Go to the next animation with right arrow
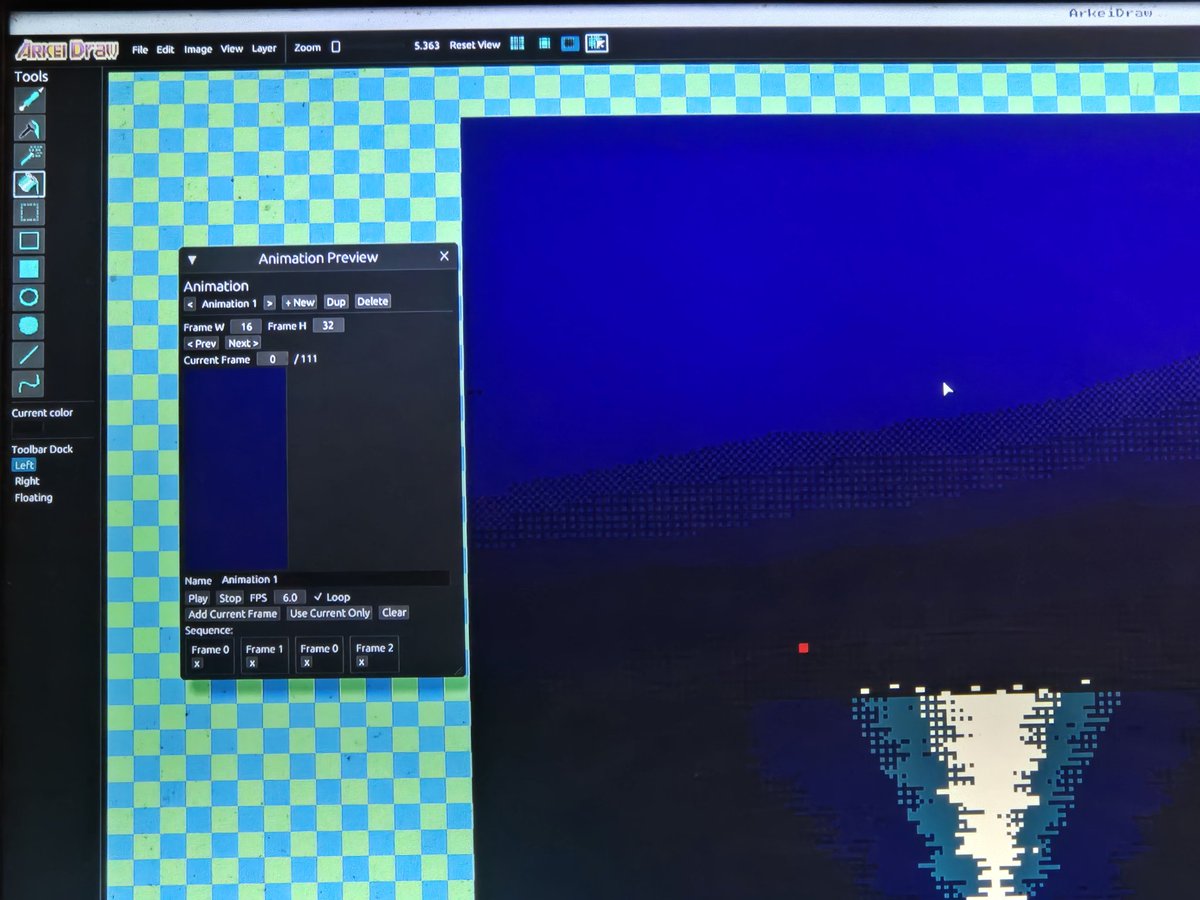 pos(270,303)
